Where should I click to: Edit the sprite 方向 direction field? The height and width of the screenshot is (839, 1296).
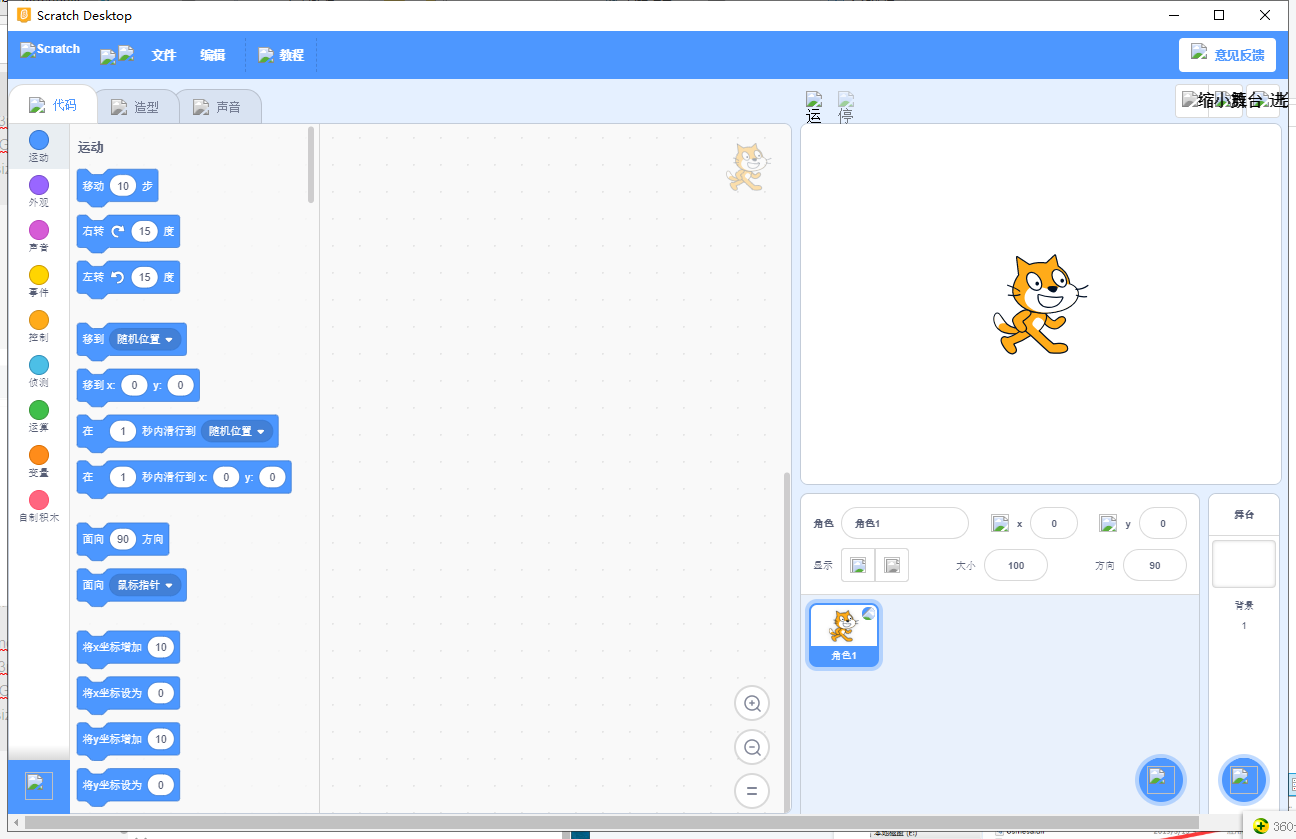point(1155,565)
